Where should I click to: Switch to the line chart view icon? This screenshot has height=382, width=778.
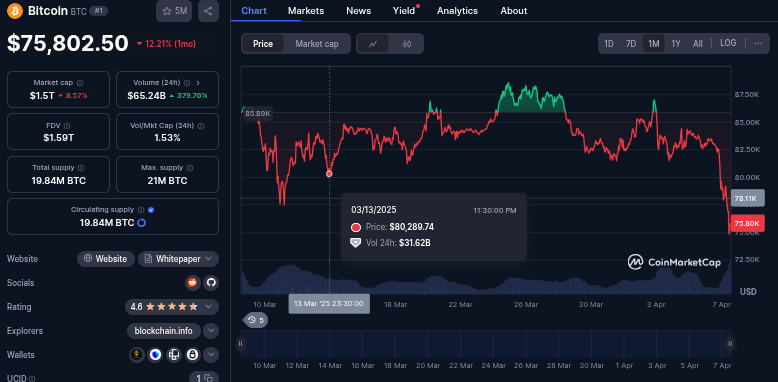tap(373, 44)
